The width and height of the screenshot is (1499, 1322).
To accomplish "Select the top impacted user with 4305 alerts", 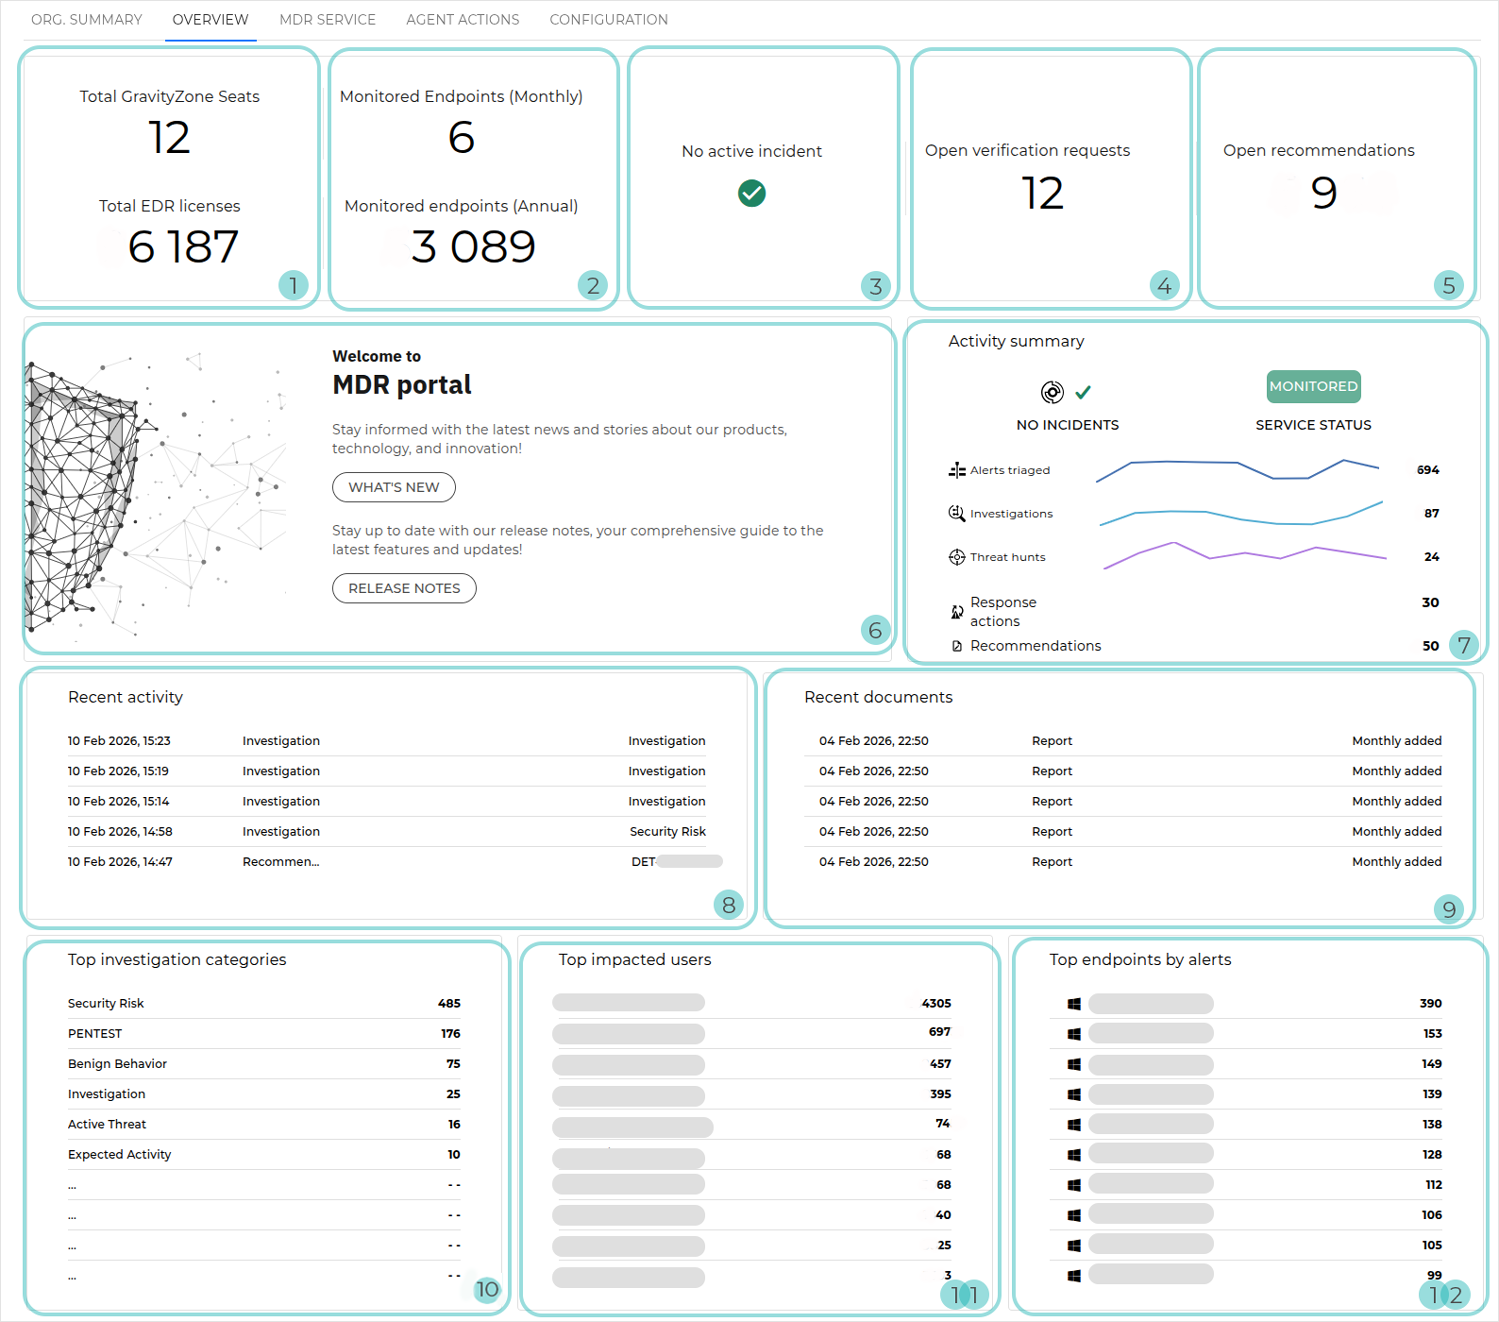I will click(627, 1002).
